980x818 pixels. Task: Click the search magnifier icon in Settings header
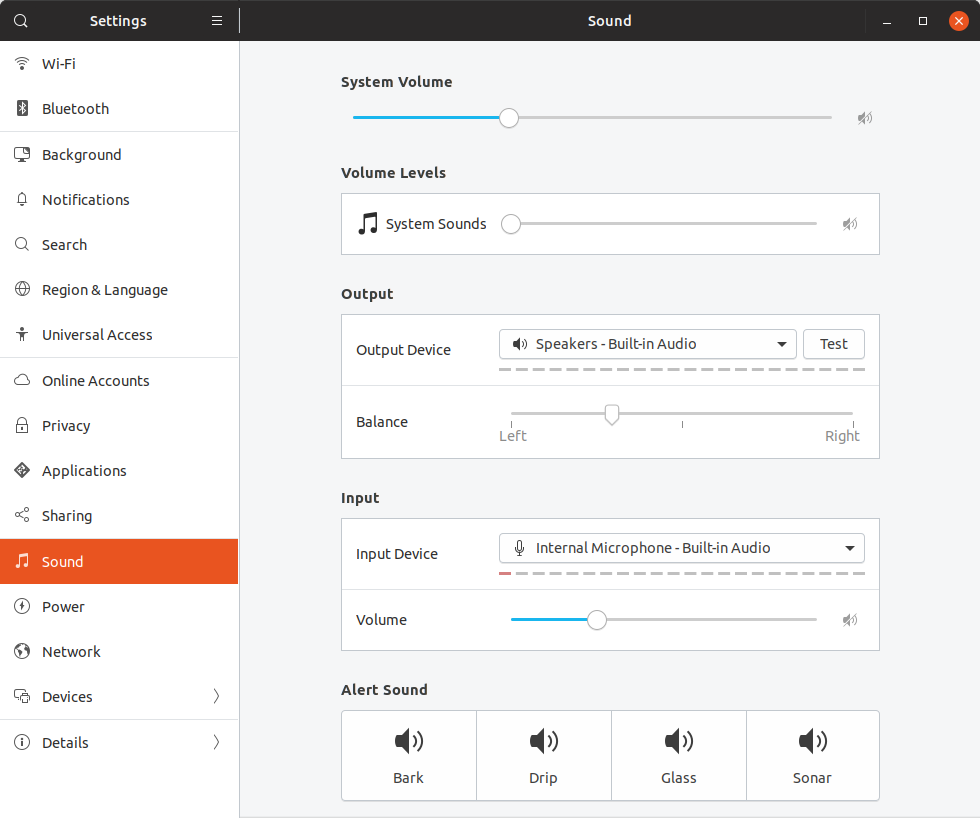point(21,21)
